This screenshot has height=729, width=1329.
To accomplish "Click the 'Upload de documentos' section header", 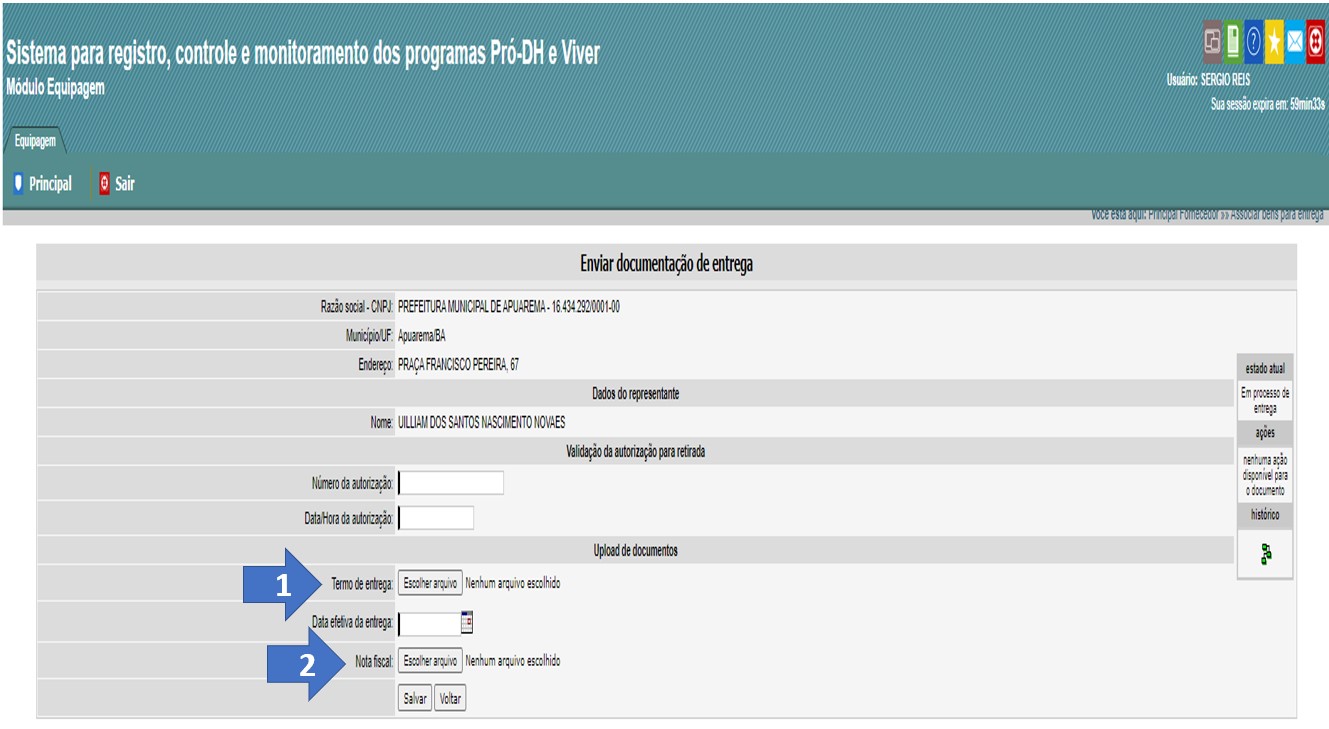I will (636, 551).
